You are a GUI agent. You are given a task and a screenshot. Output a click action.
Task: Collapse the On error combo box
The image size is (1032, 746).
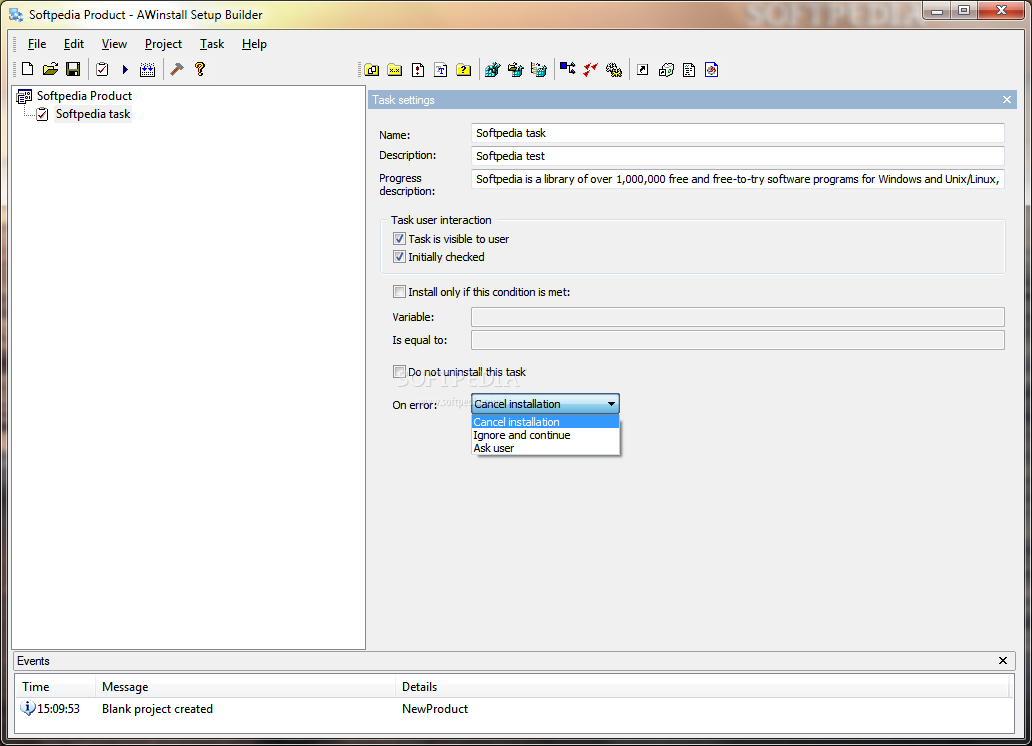click(611, 404)
